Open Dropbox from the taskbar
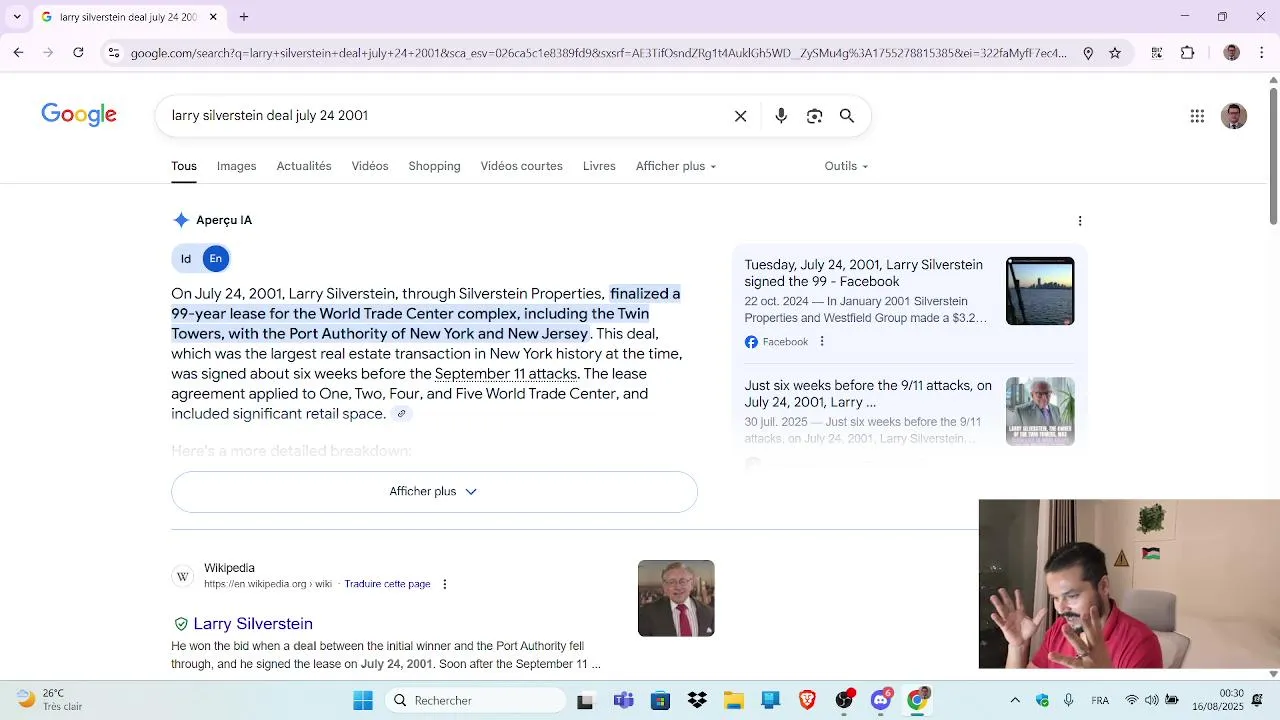1280x720 pixels. (697, 700)
